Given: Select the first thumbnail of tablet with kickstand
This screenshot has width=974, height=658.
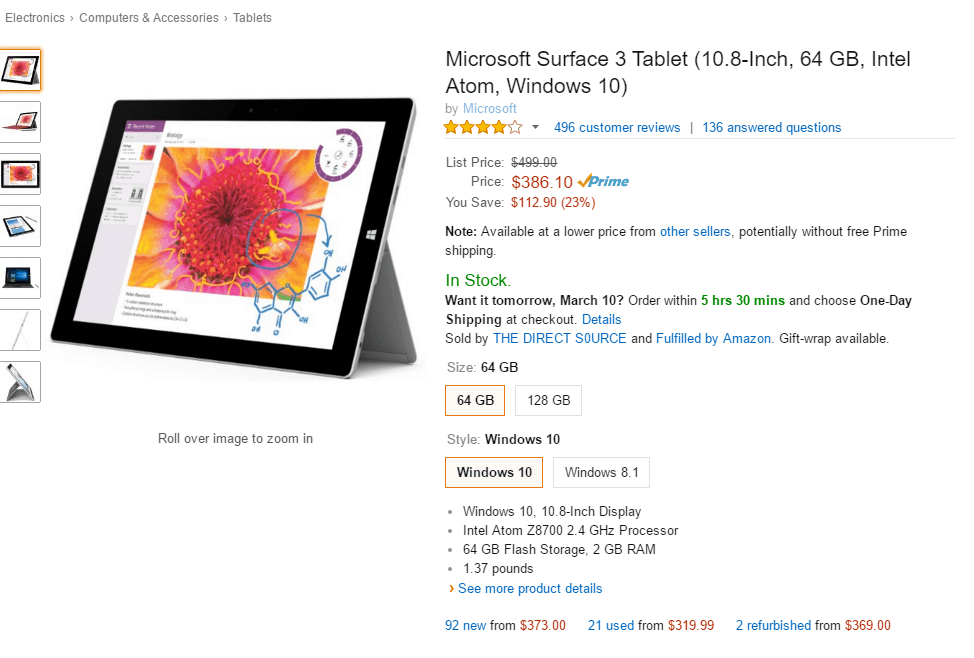Looking at the screenshot, I should pyautogui.click(x=20, y=70).
